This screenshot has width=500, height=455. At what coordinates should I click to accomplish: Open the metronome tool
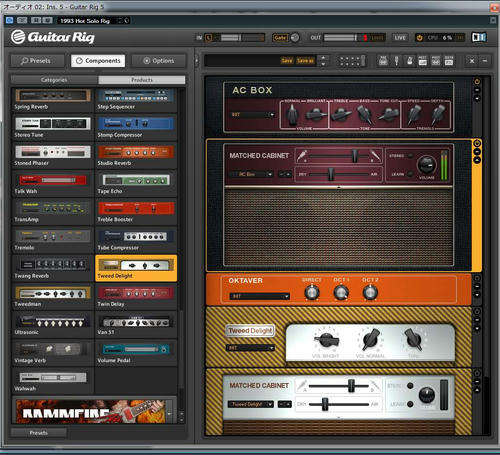click(x=410, y=61)
